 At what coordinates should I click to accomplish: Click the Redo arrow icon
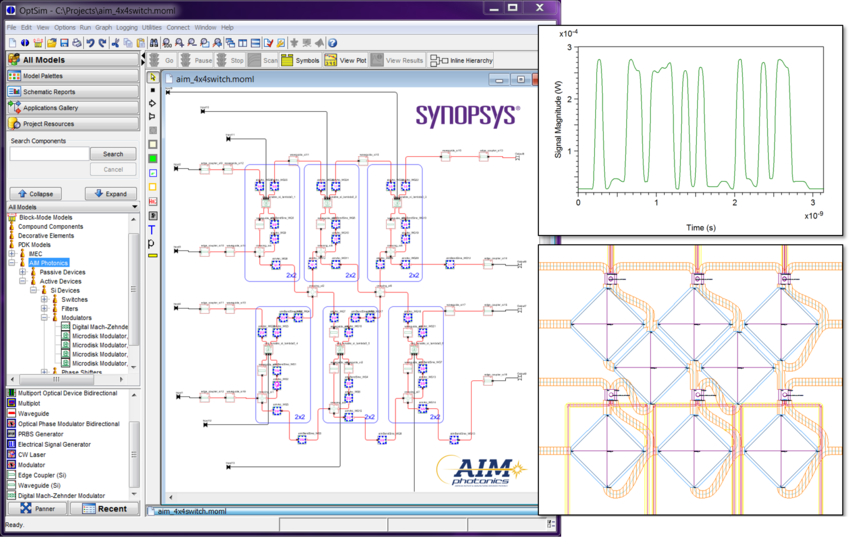tap(102, 43)
